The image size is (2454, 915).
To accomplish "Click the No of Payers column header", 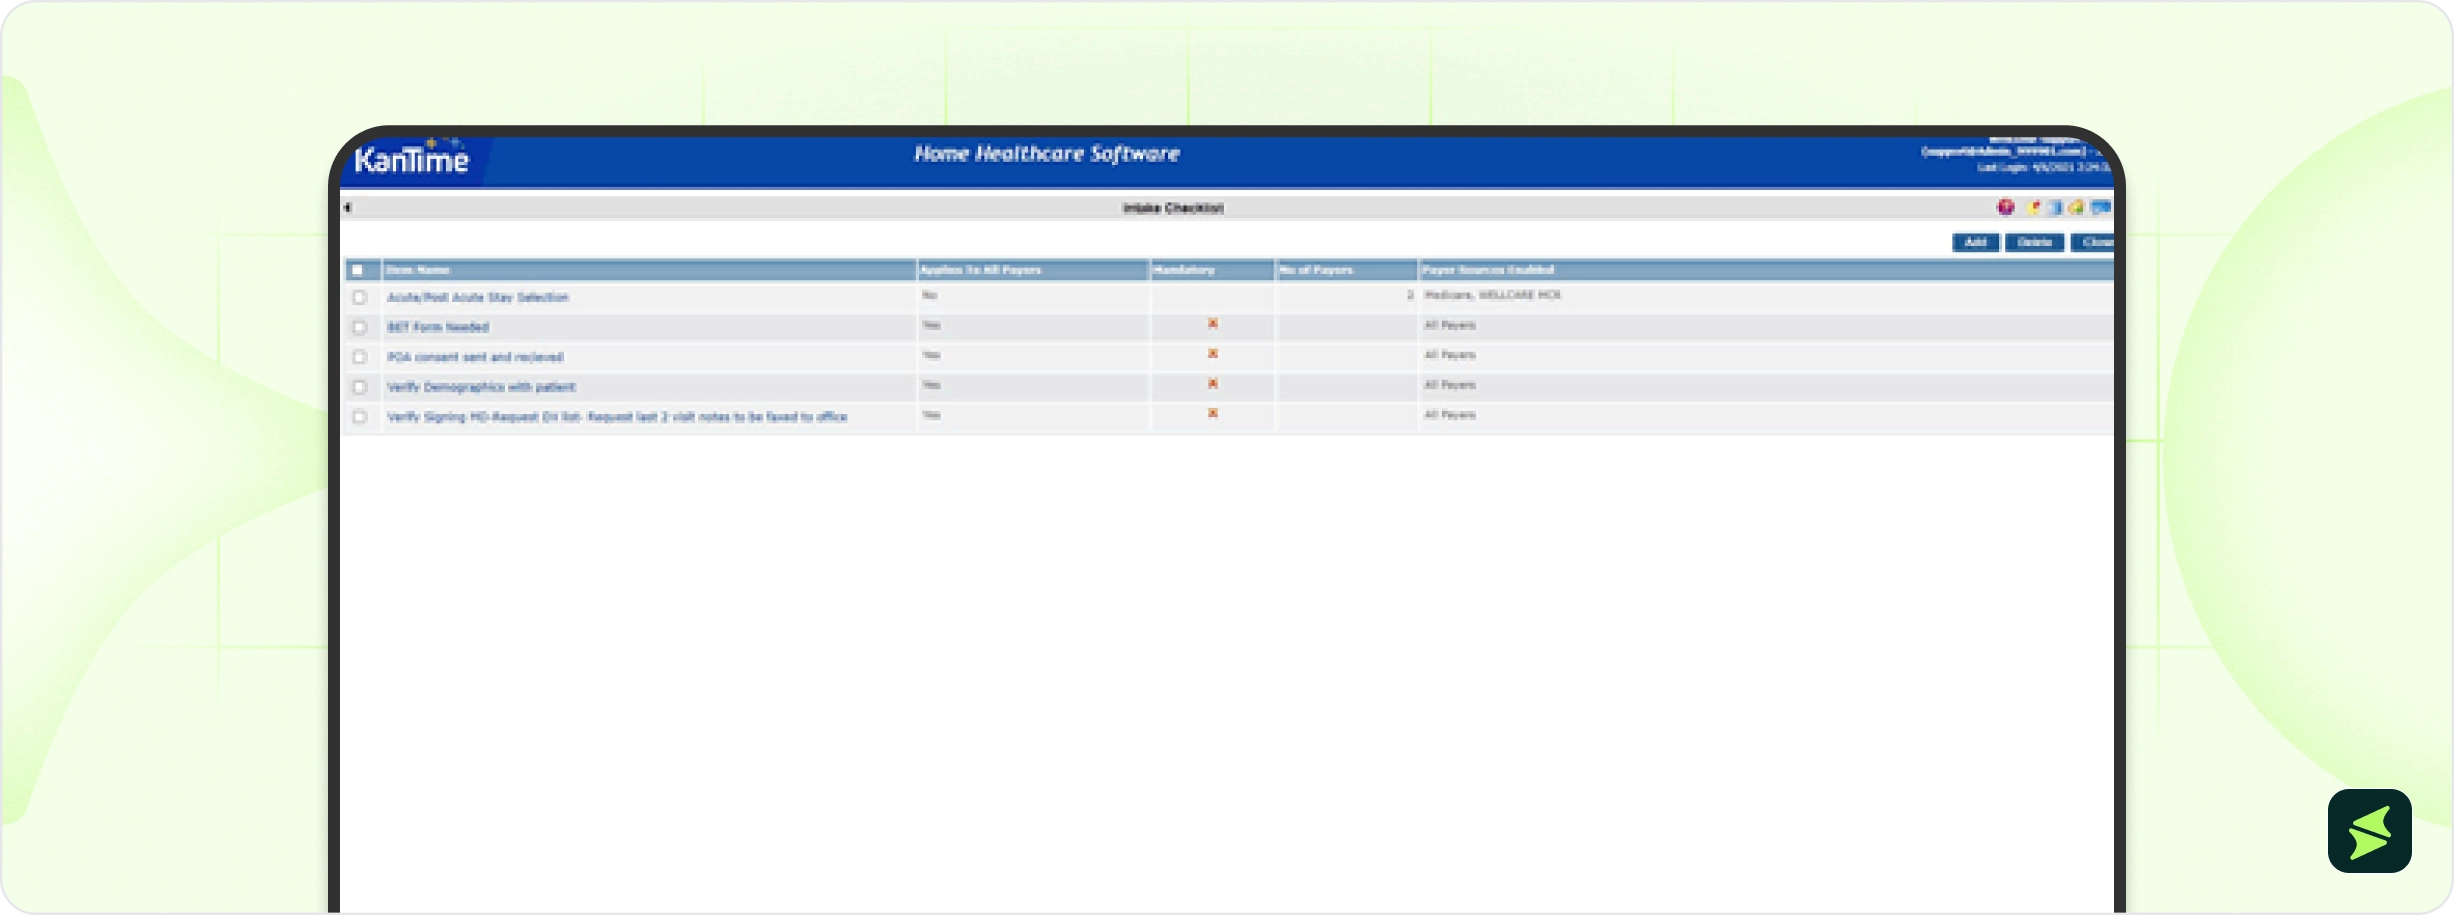I will 1347,270.
